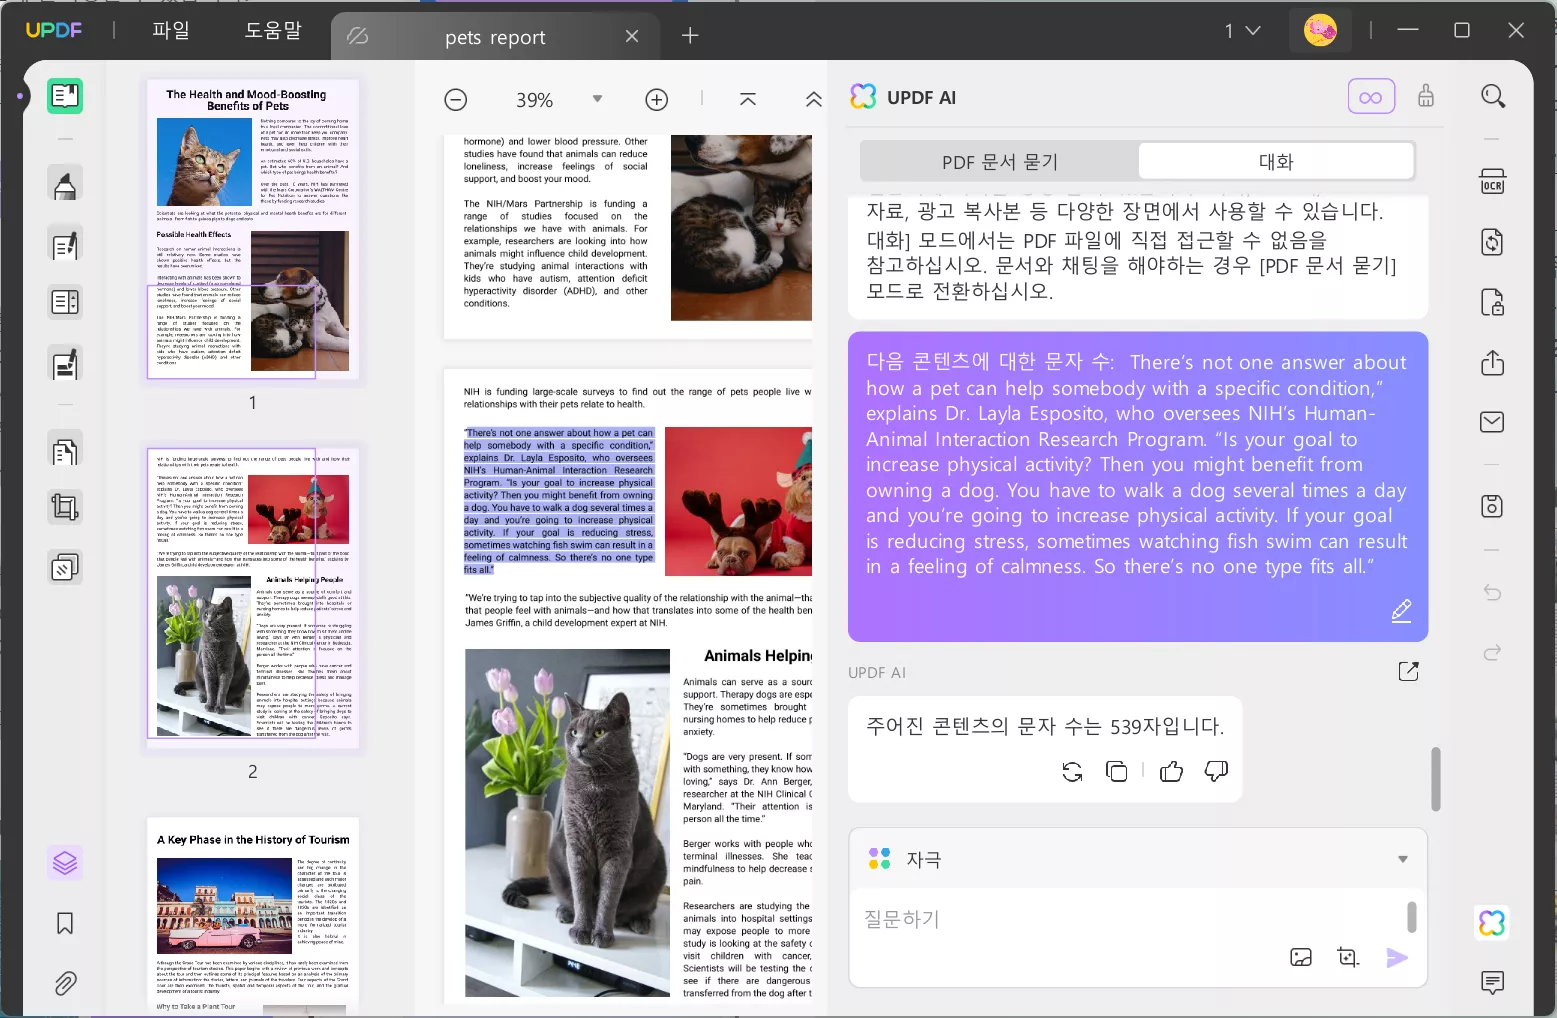This screenshot has width=1557, height=1018.
Task: Open the 파일 menu
Action: [171, 31]
